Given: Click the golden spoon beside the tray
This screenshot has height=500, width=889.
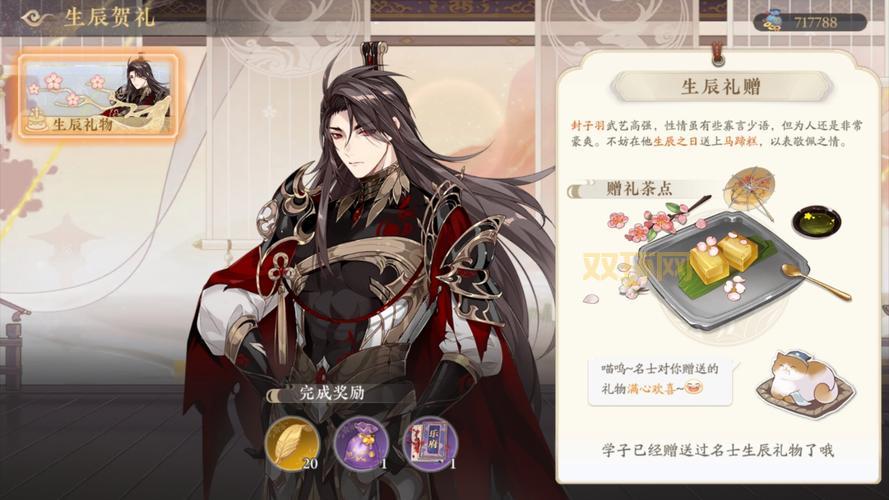Looking at the screenshot, I should [815, 281].
